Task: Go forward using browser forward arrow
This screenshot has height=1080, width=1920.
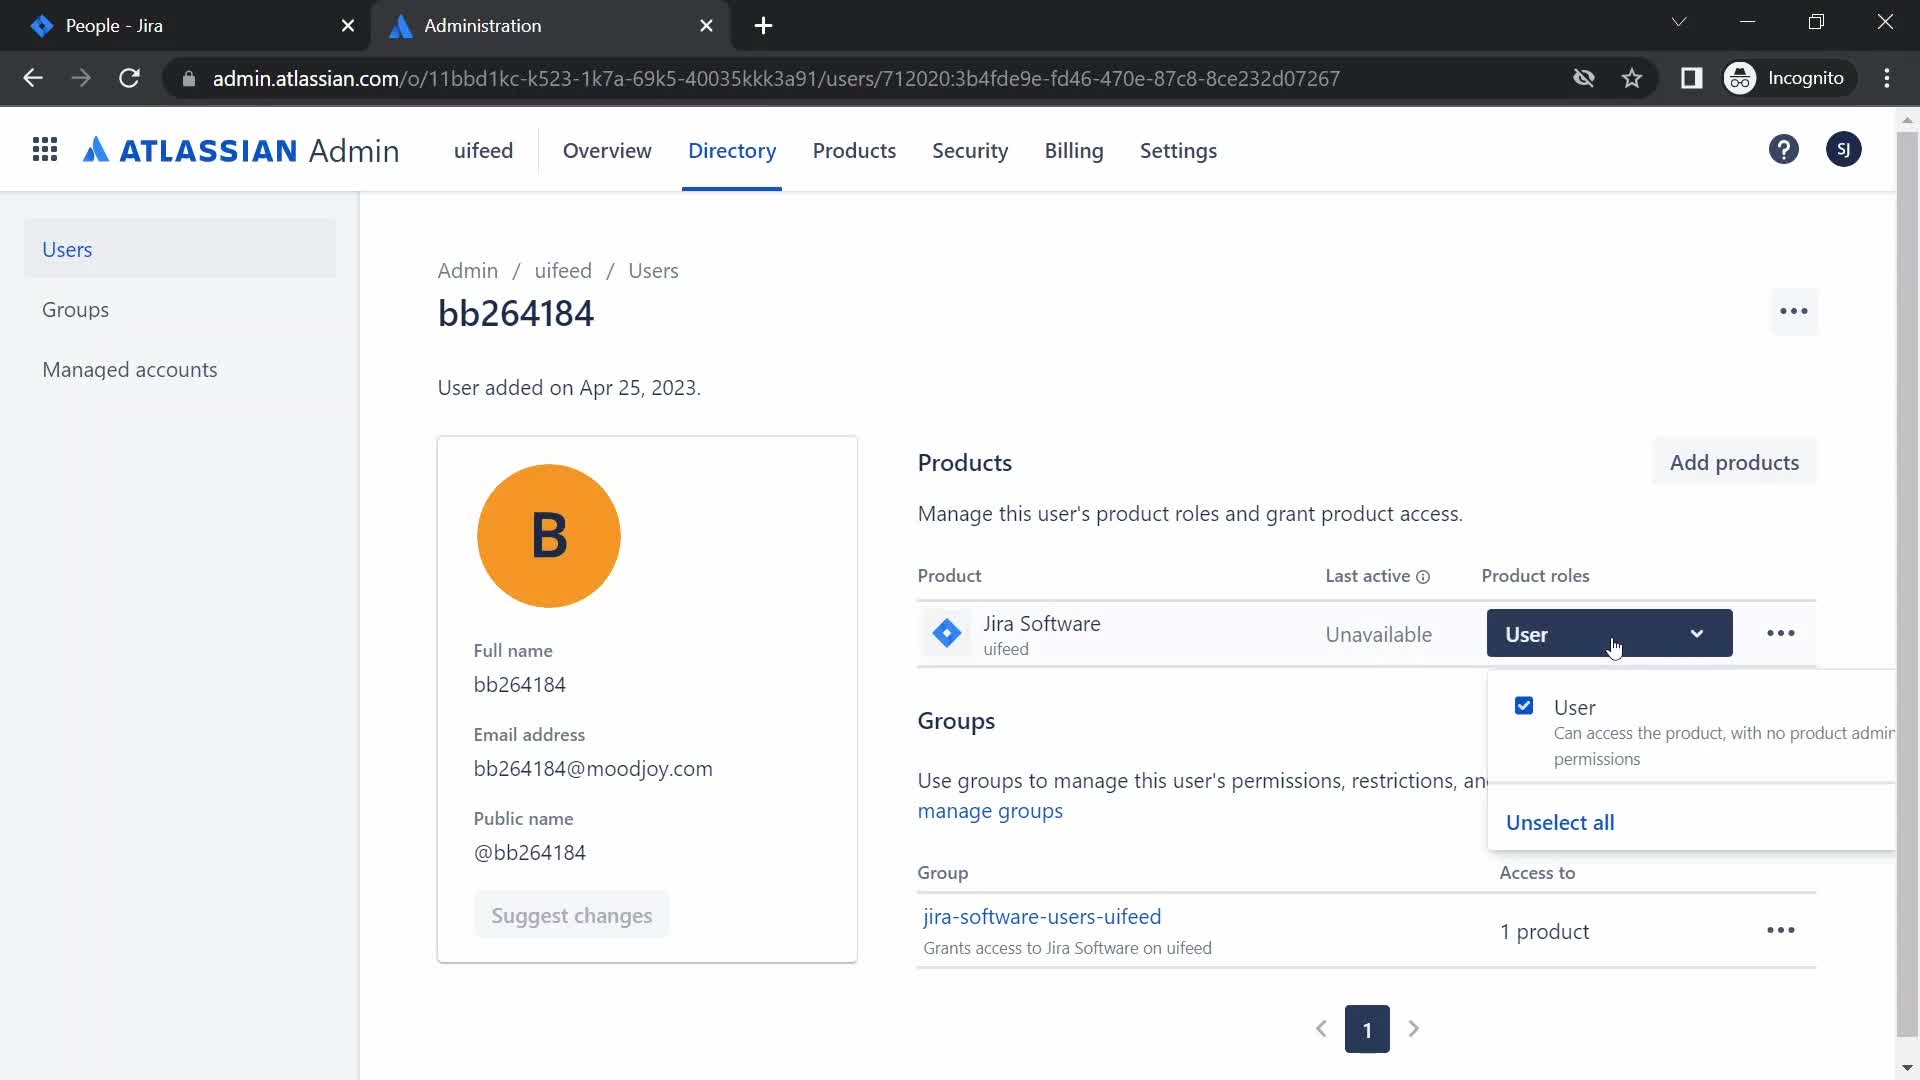Action: click(x=81, y=78)
